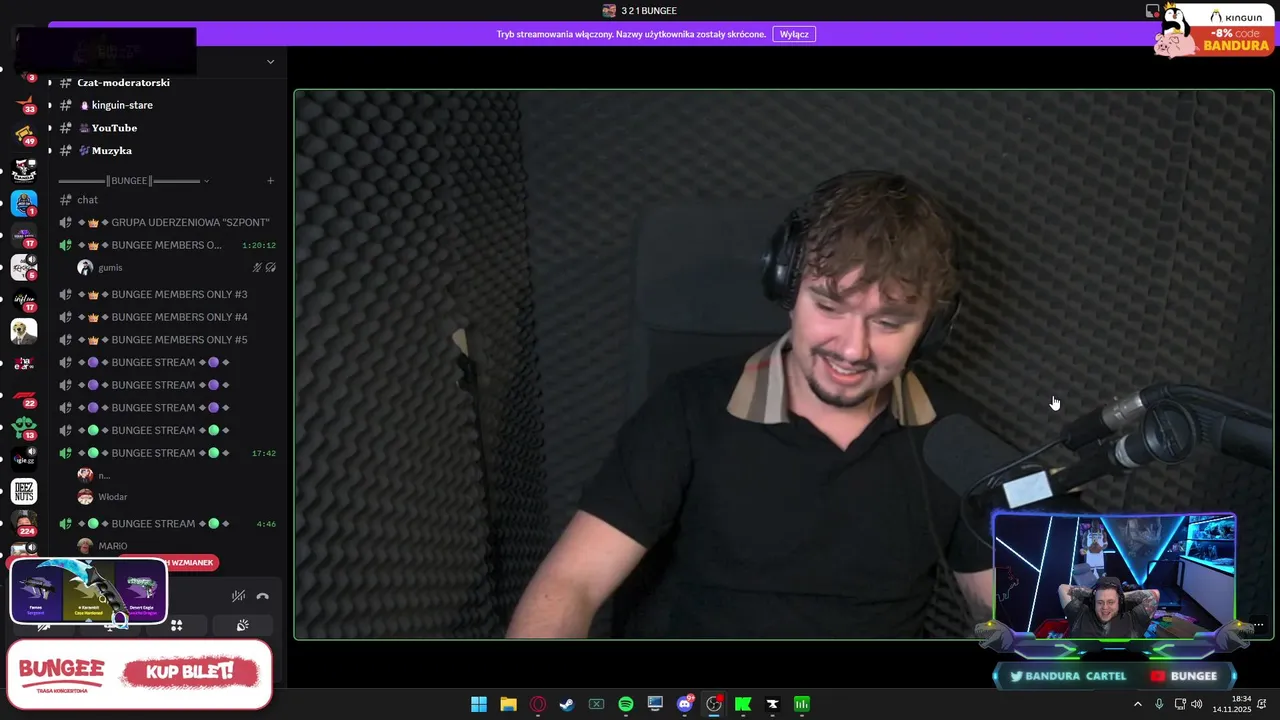Join BUNGEE MEMBERS ONLY #5 voice channel

pos(166,340)
